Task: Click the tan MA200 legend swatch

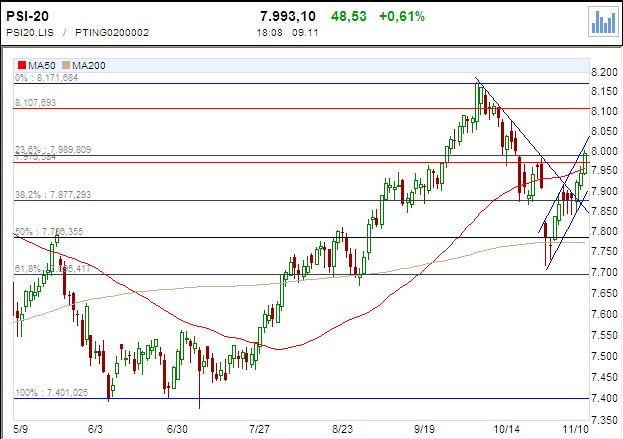Action: [66, 65]
